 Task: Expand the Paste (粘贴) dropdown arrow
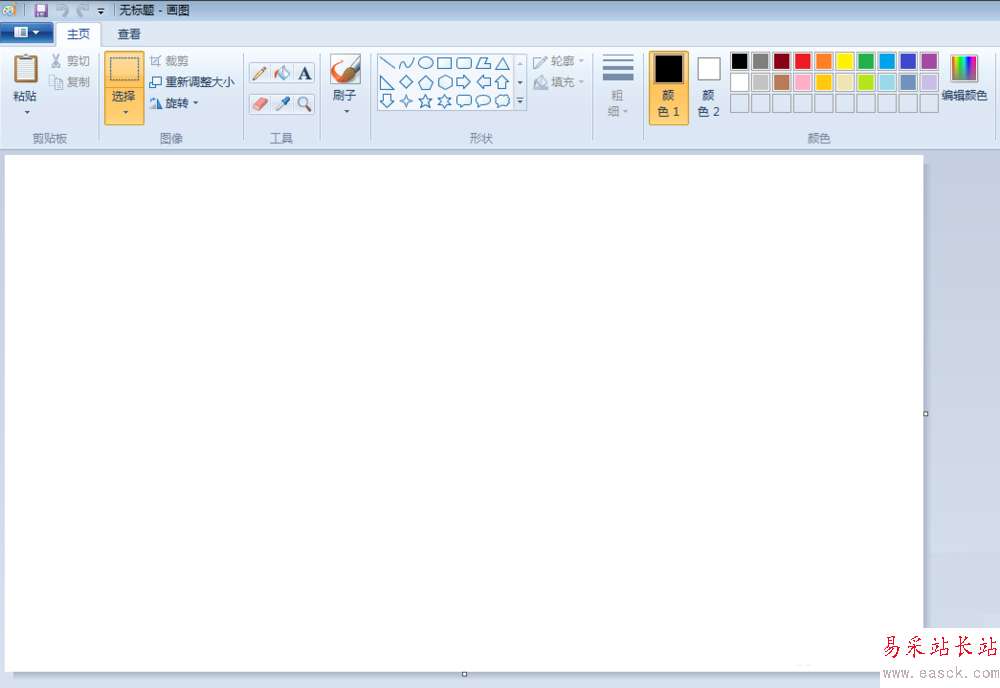click(x=26, y=112)
